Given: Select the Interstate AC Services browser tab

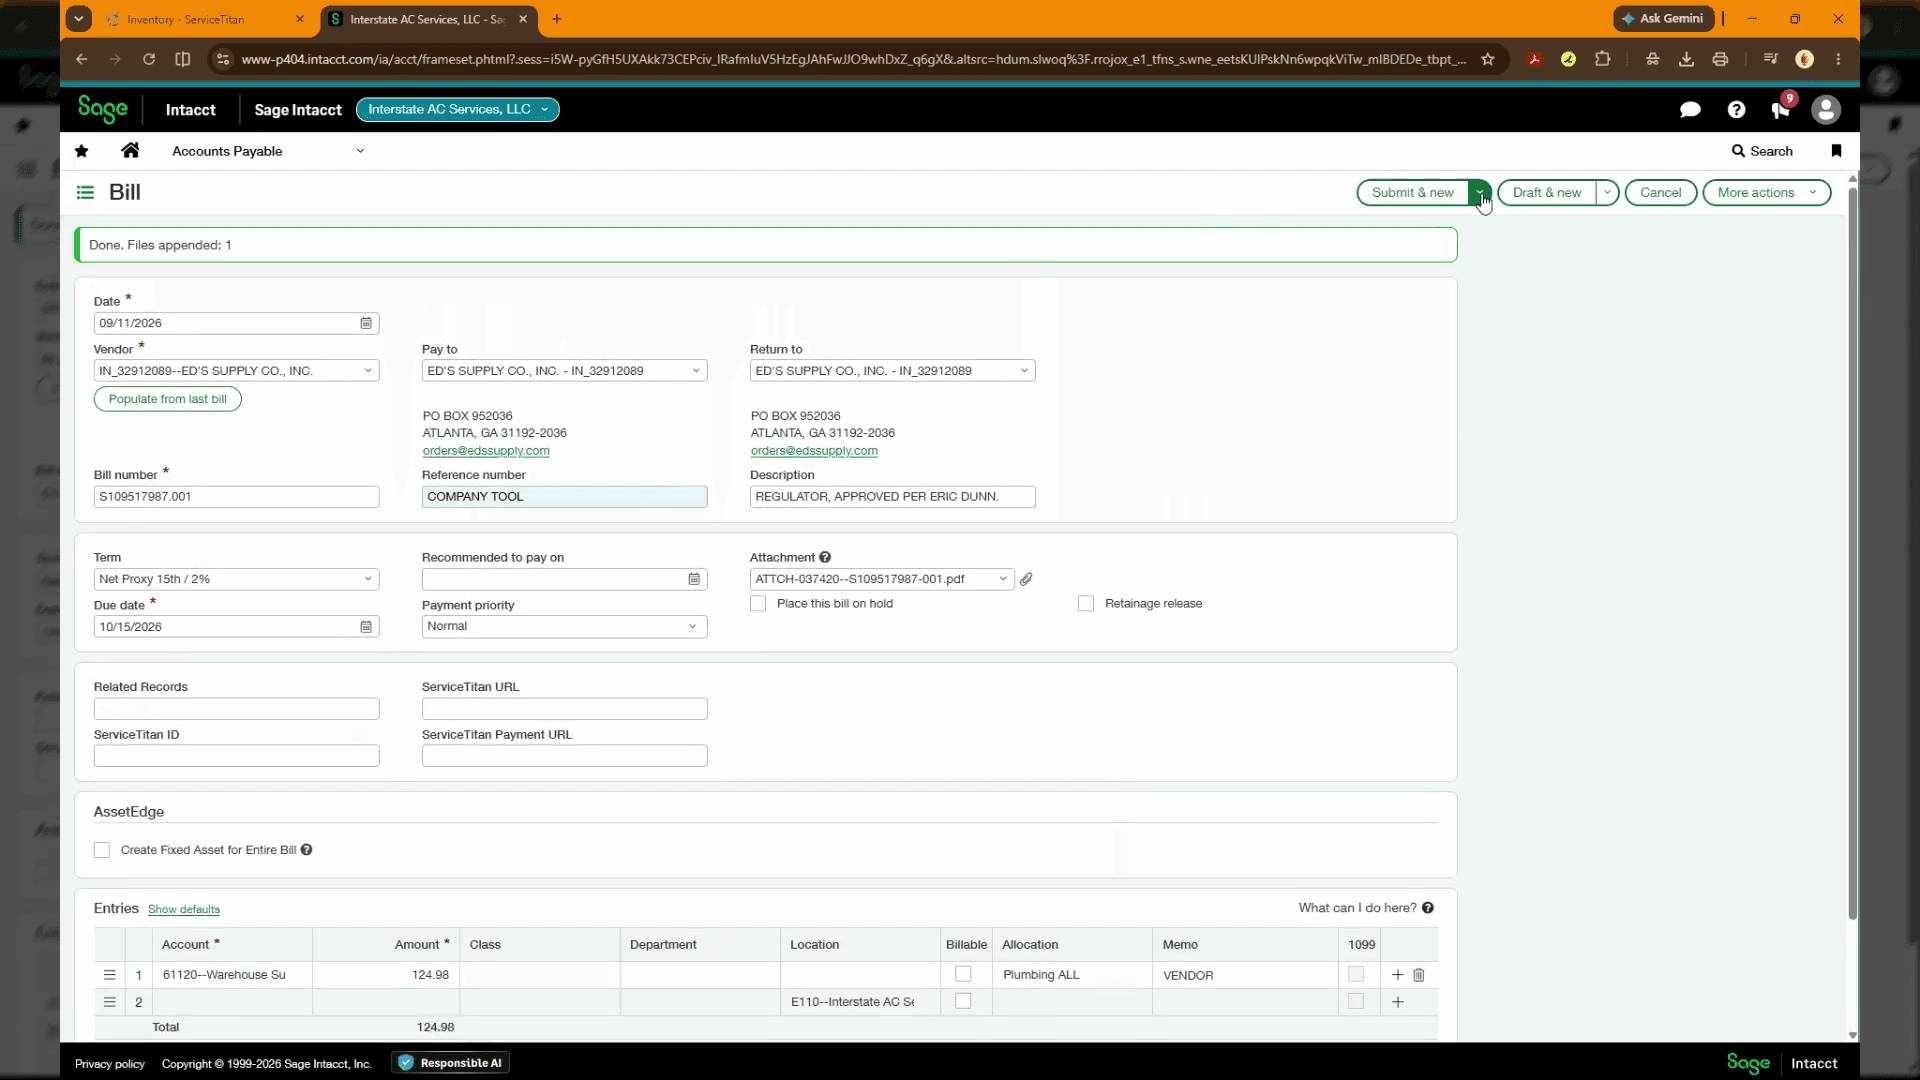Looking at the screenshot, I should point(430,19).
